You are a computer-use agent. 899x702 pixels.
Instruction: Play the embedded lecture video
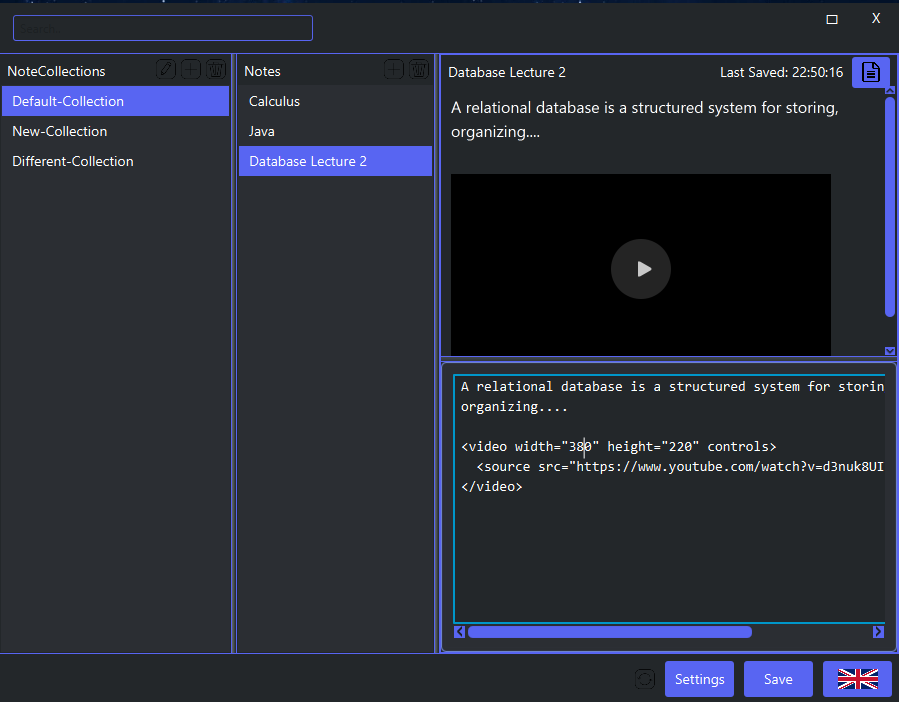point(640,268)
